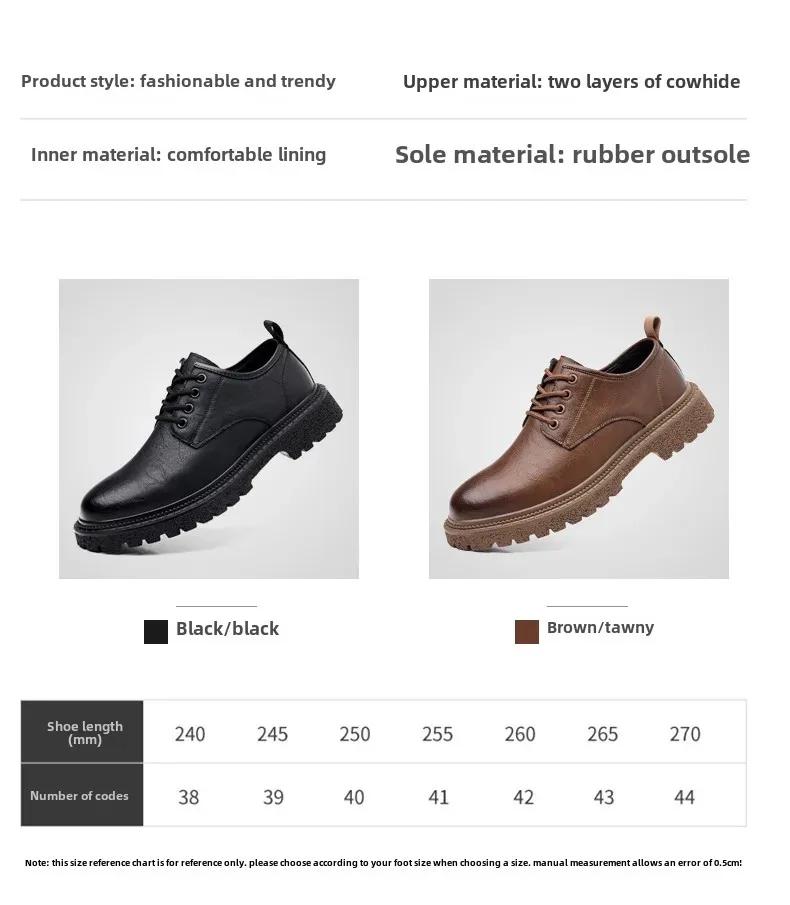Click the Black/black label
Image resolution: width=790 pixels, height=905 pixels.
(x=227, y=629)
